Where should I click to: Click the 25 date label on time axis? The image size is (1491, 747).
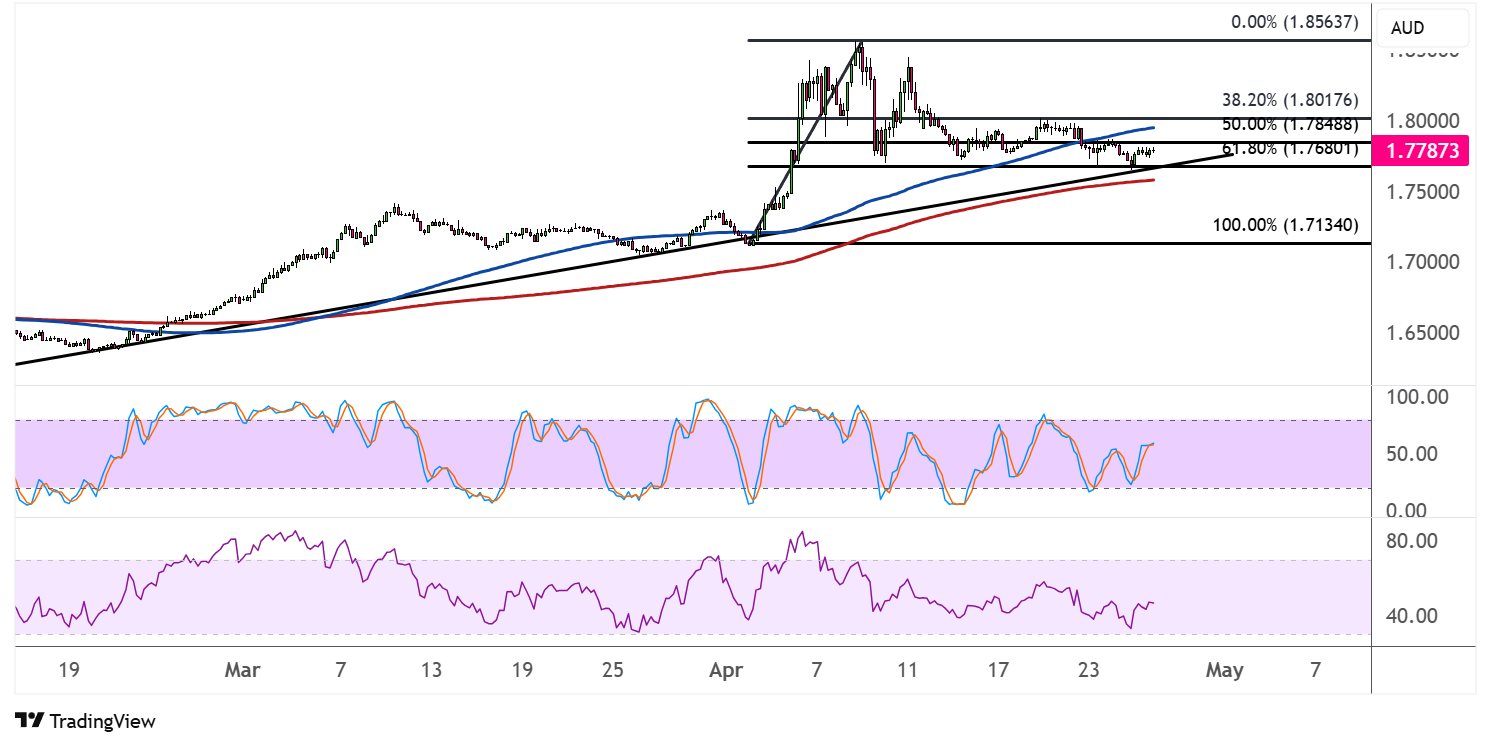tap(614, 671)
